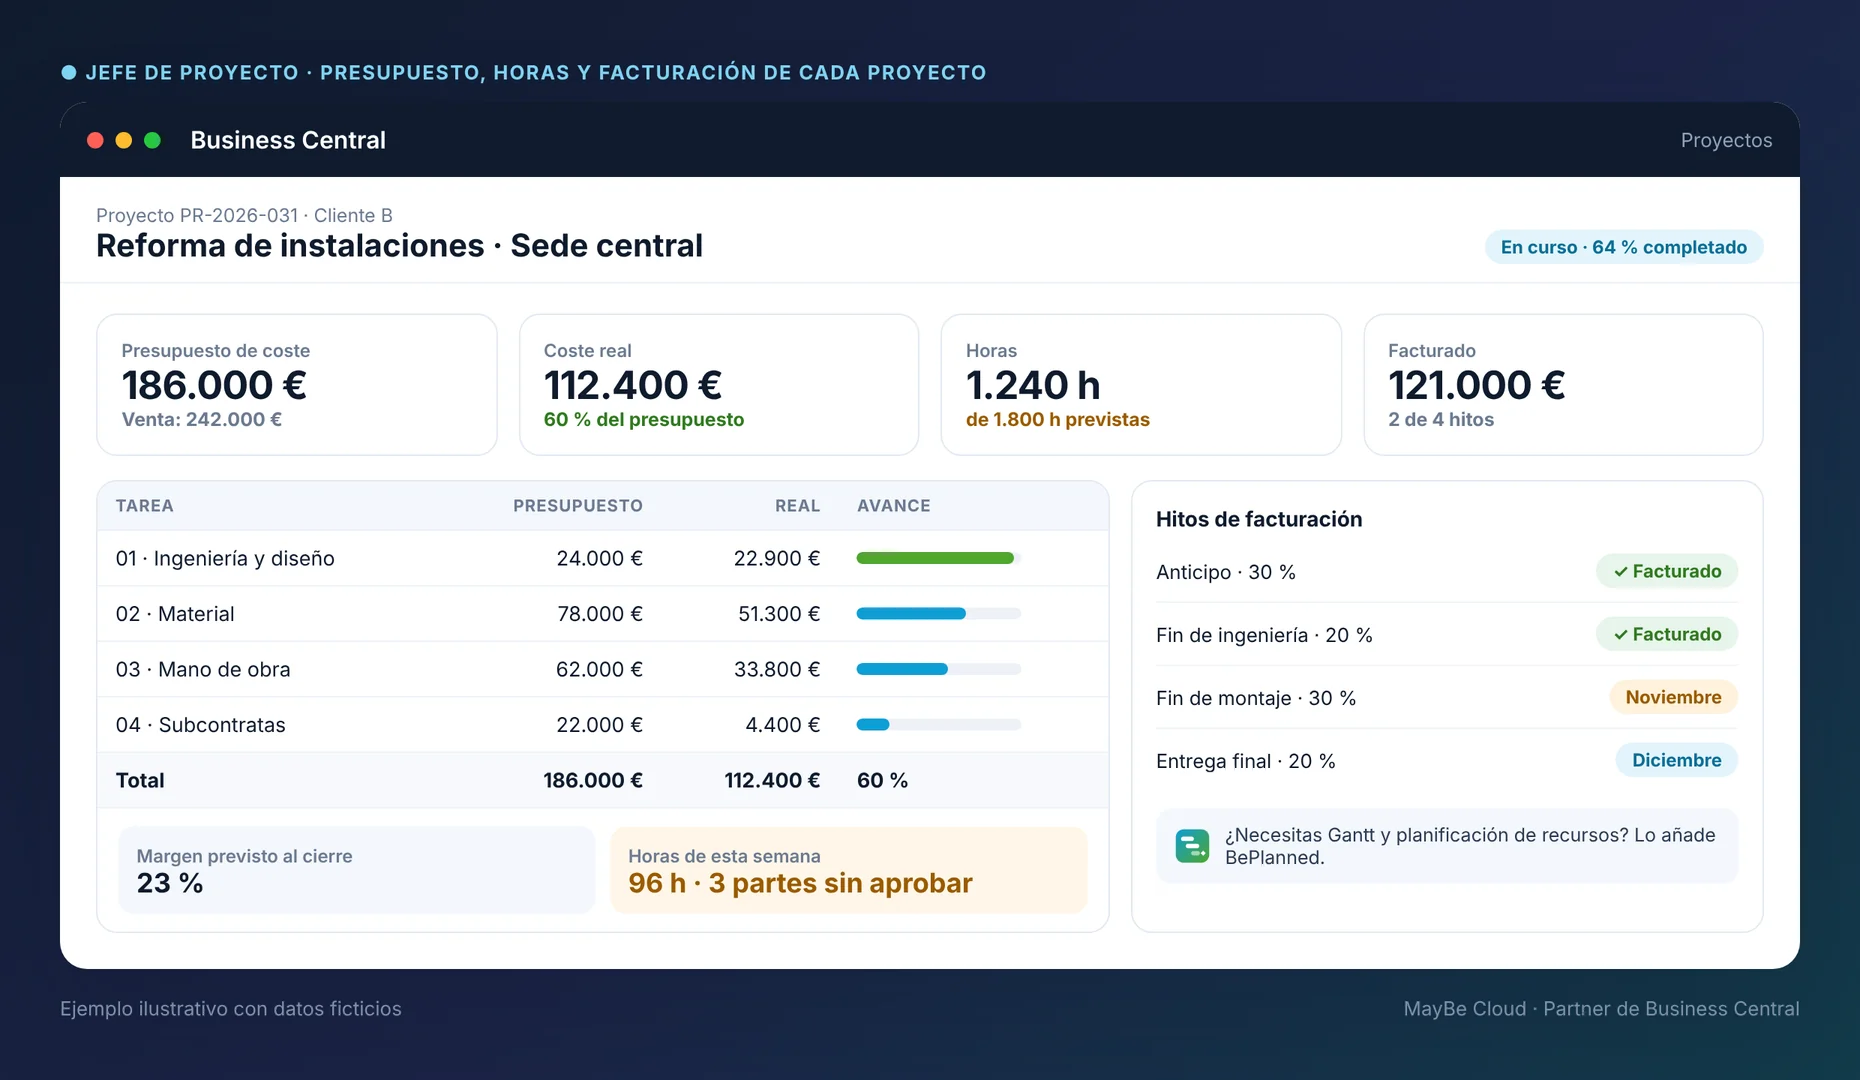Select row '04 · Subcontratas'
Image resolution: width=1860 pixels, height=1080 pixels.
click(603, 725)
